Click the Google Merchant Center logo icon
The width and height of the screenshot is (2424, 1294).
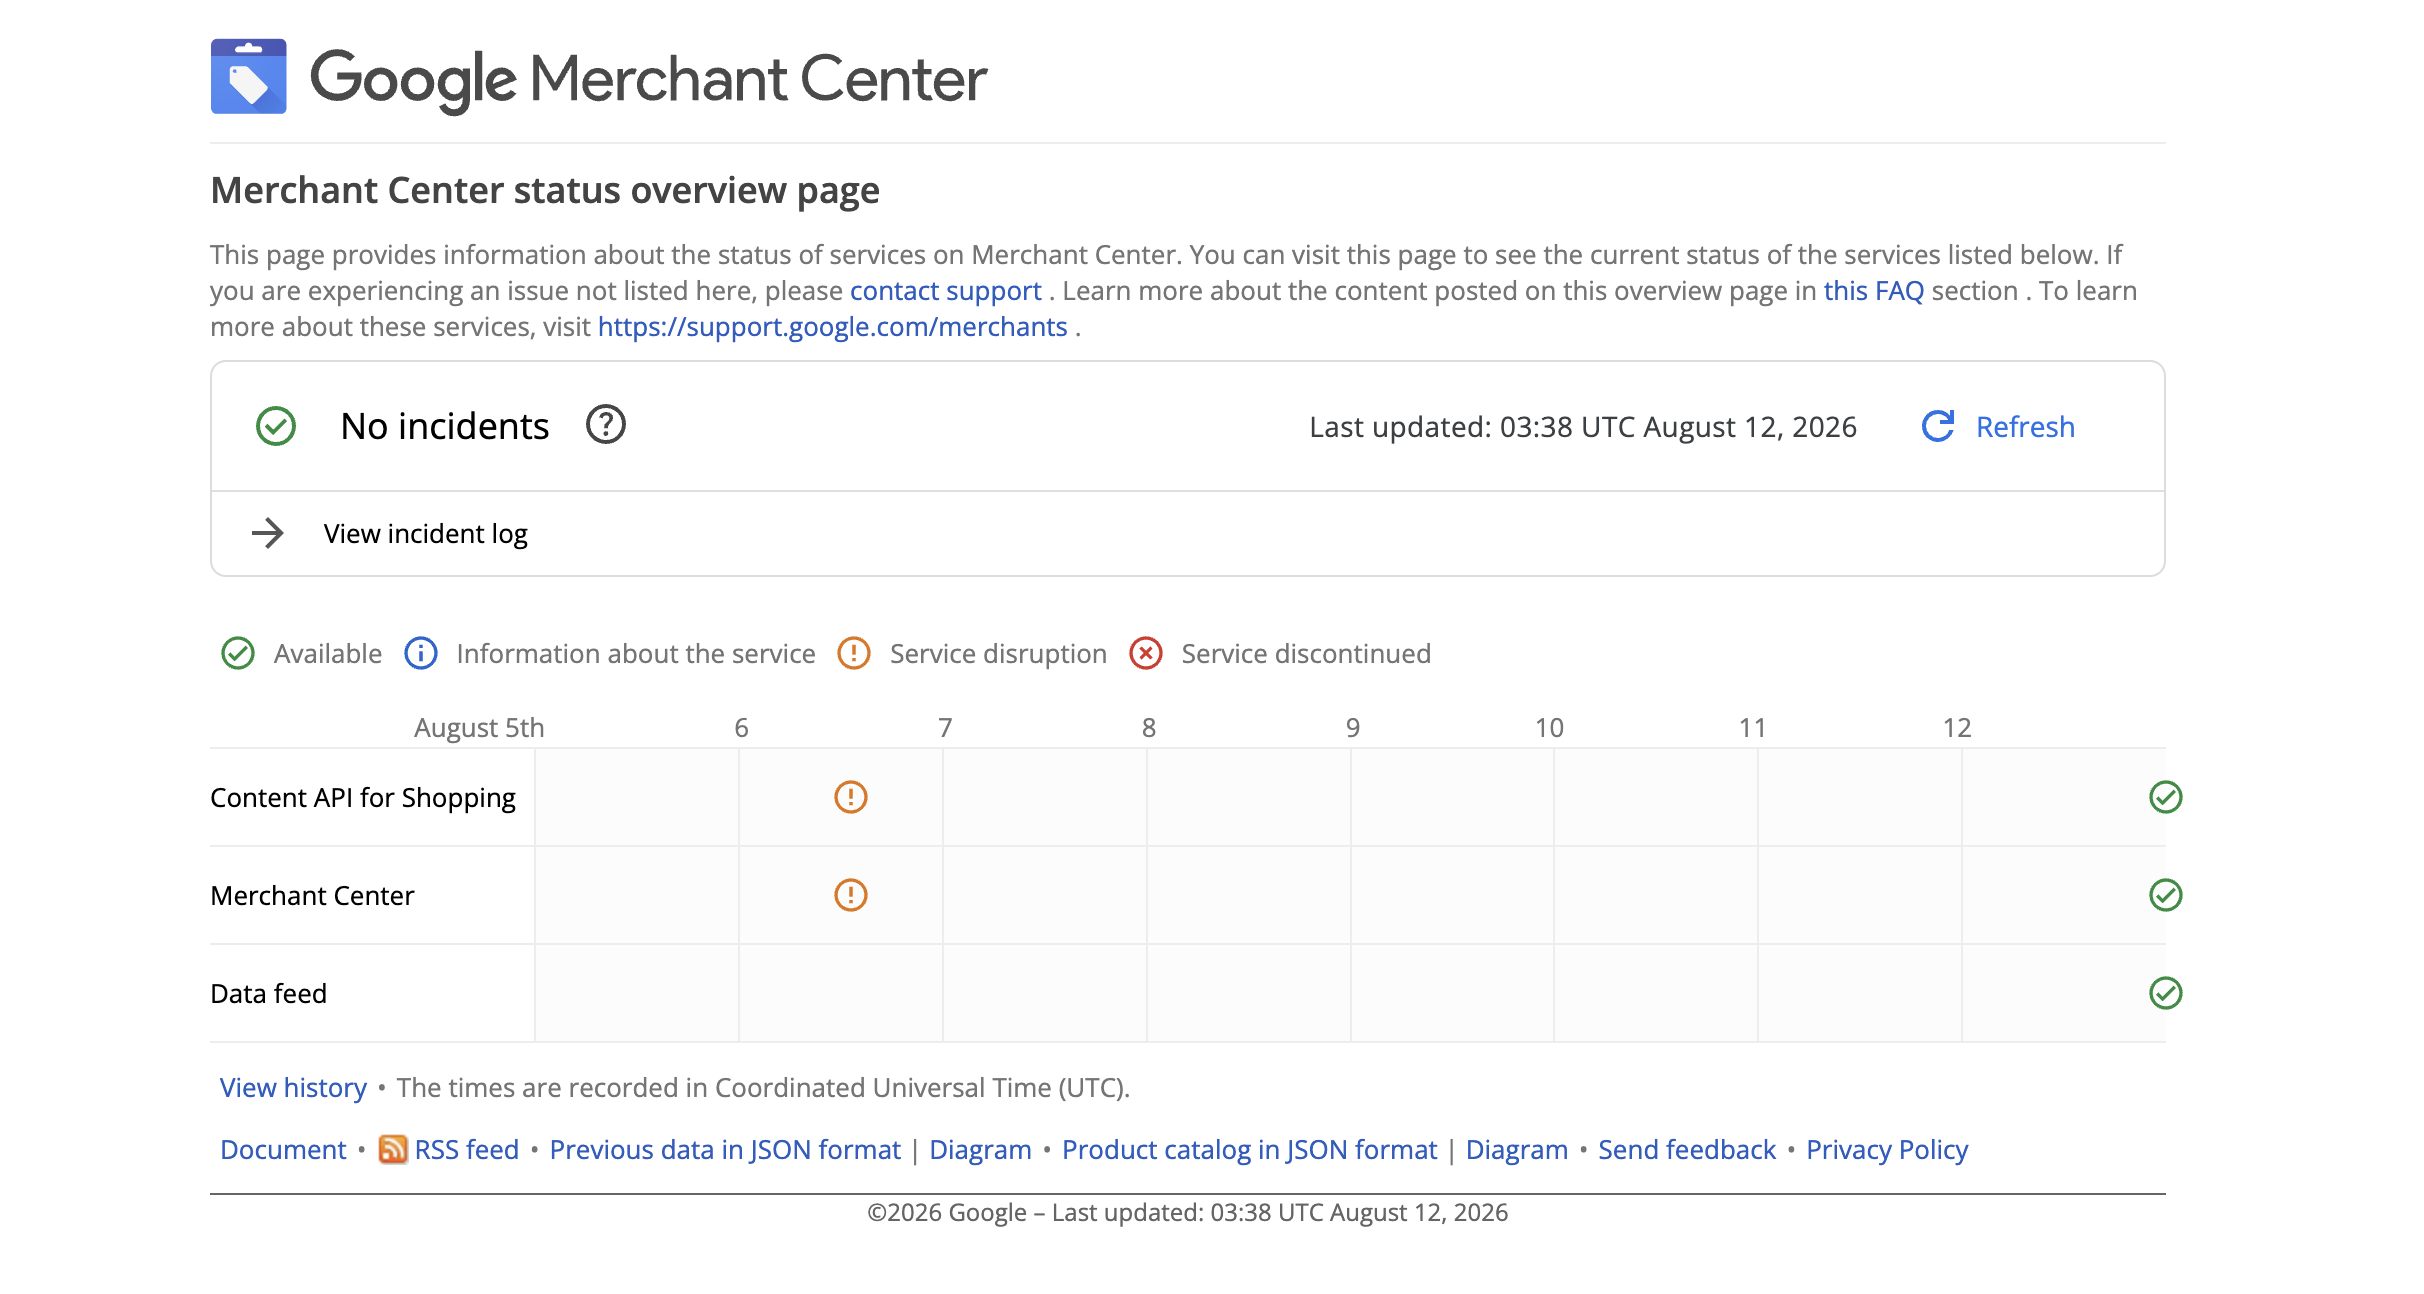point(248,77)
